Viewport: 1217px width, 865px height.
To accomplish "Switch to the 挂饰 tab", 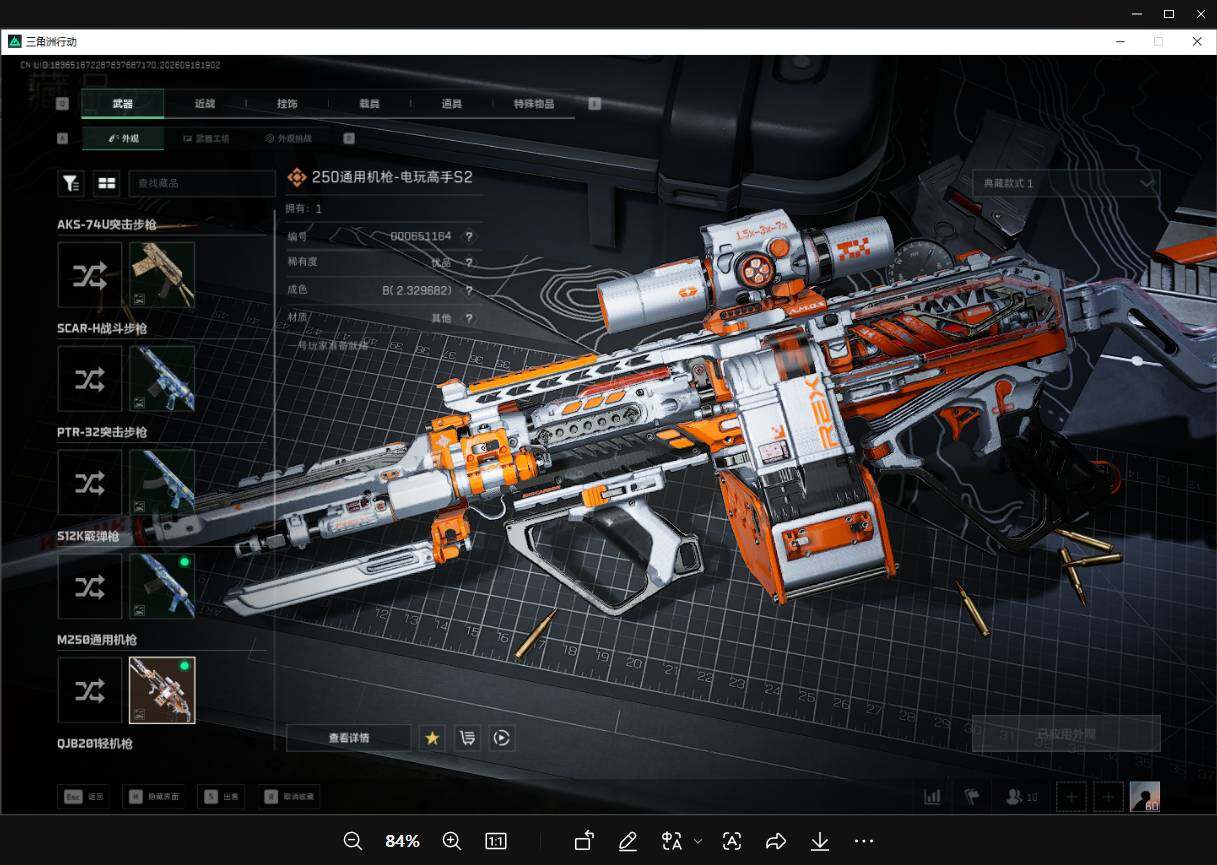I will tap(287, 103).
